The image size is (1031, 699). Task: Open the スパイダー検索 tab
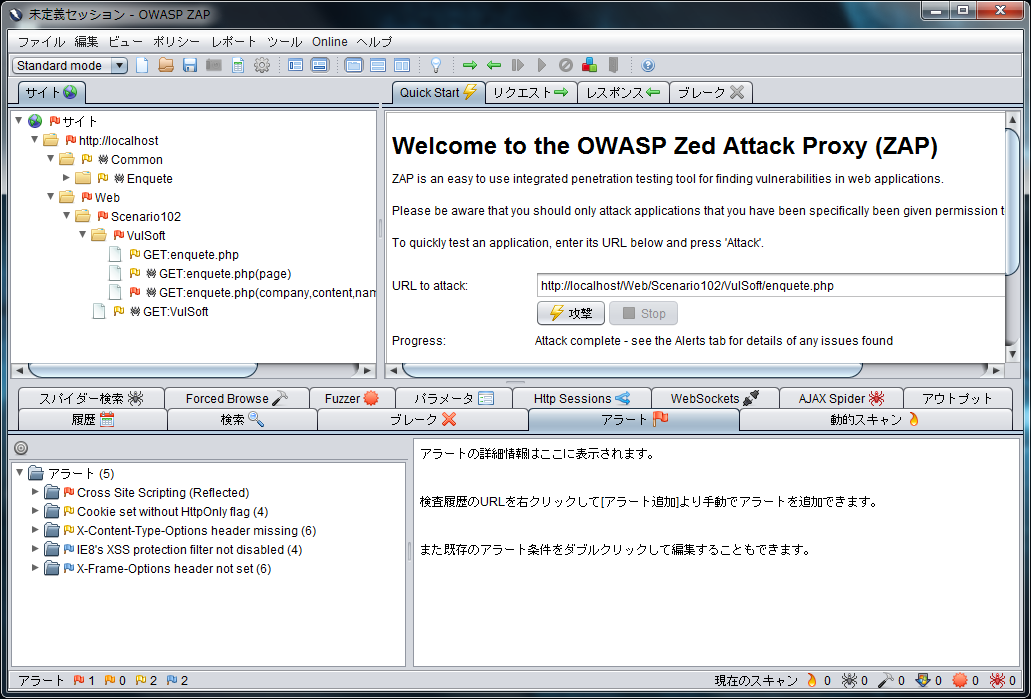click(91, 398)
